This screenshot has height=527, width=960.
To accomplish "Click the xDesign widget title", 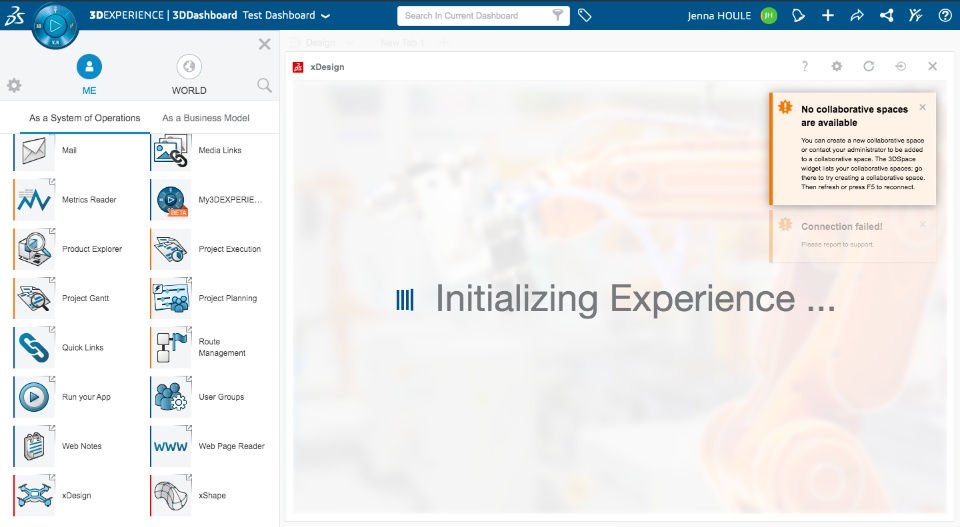I will (328, 67).
